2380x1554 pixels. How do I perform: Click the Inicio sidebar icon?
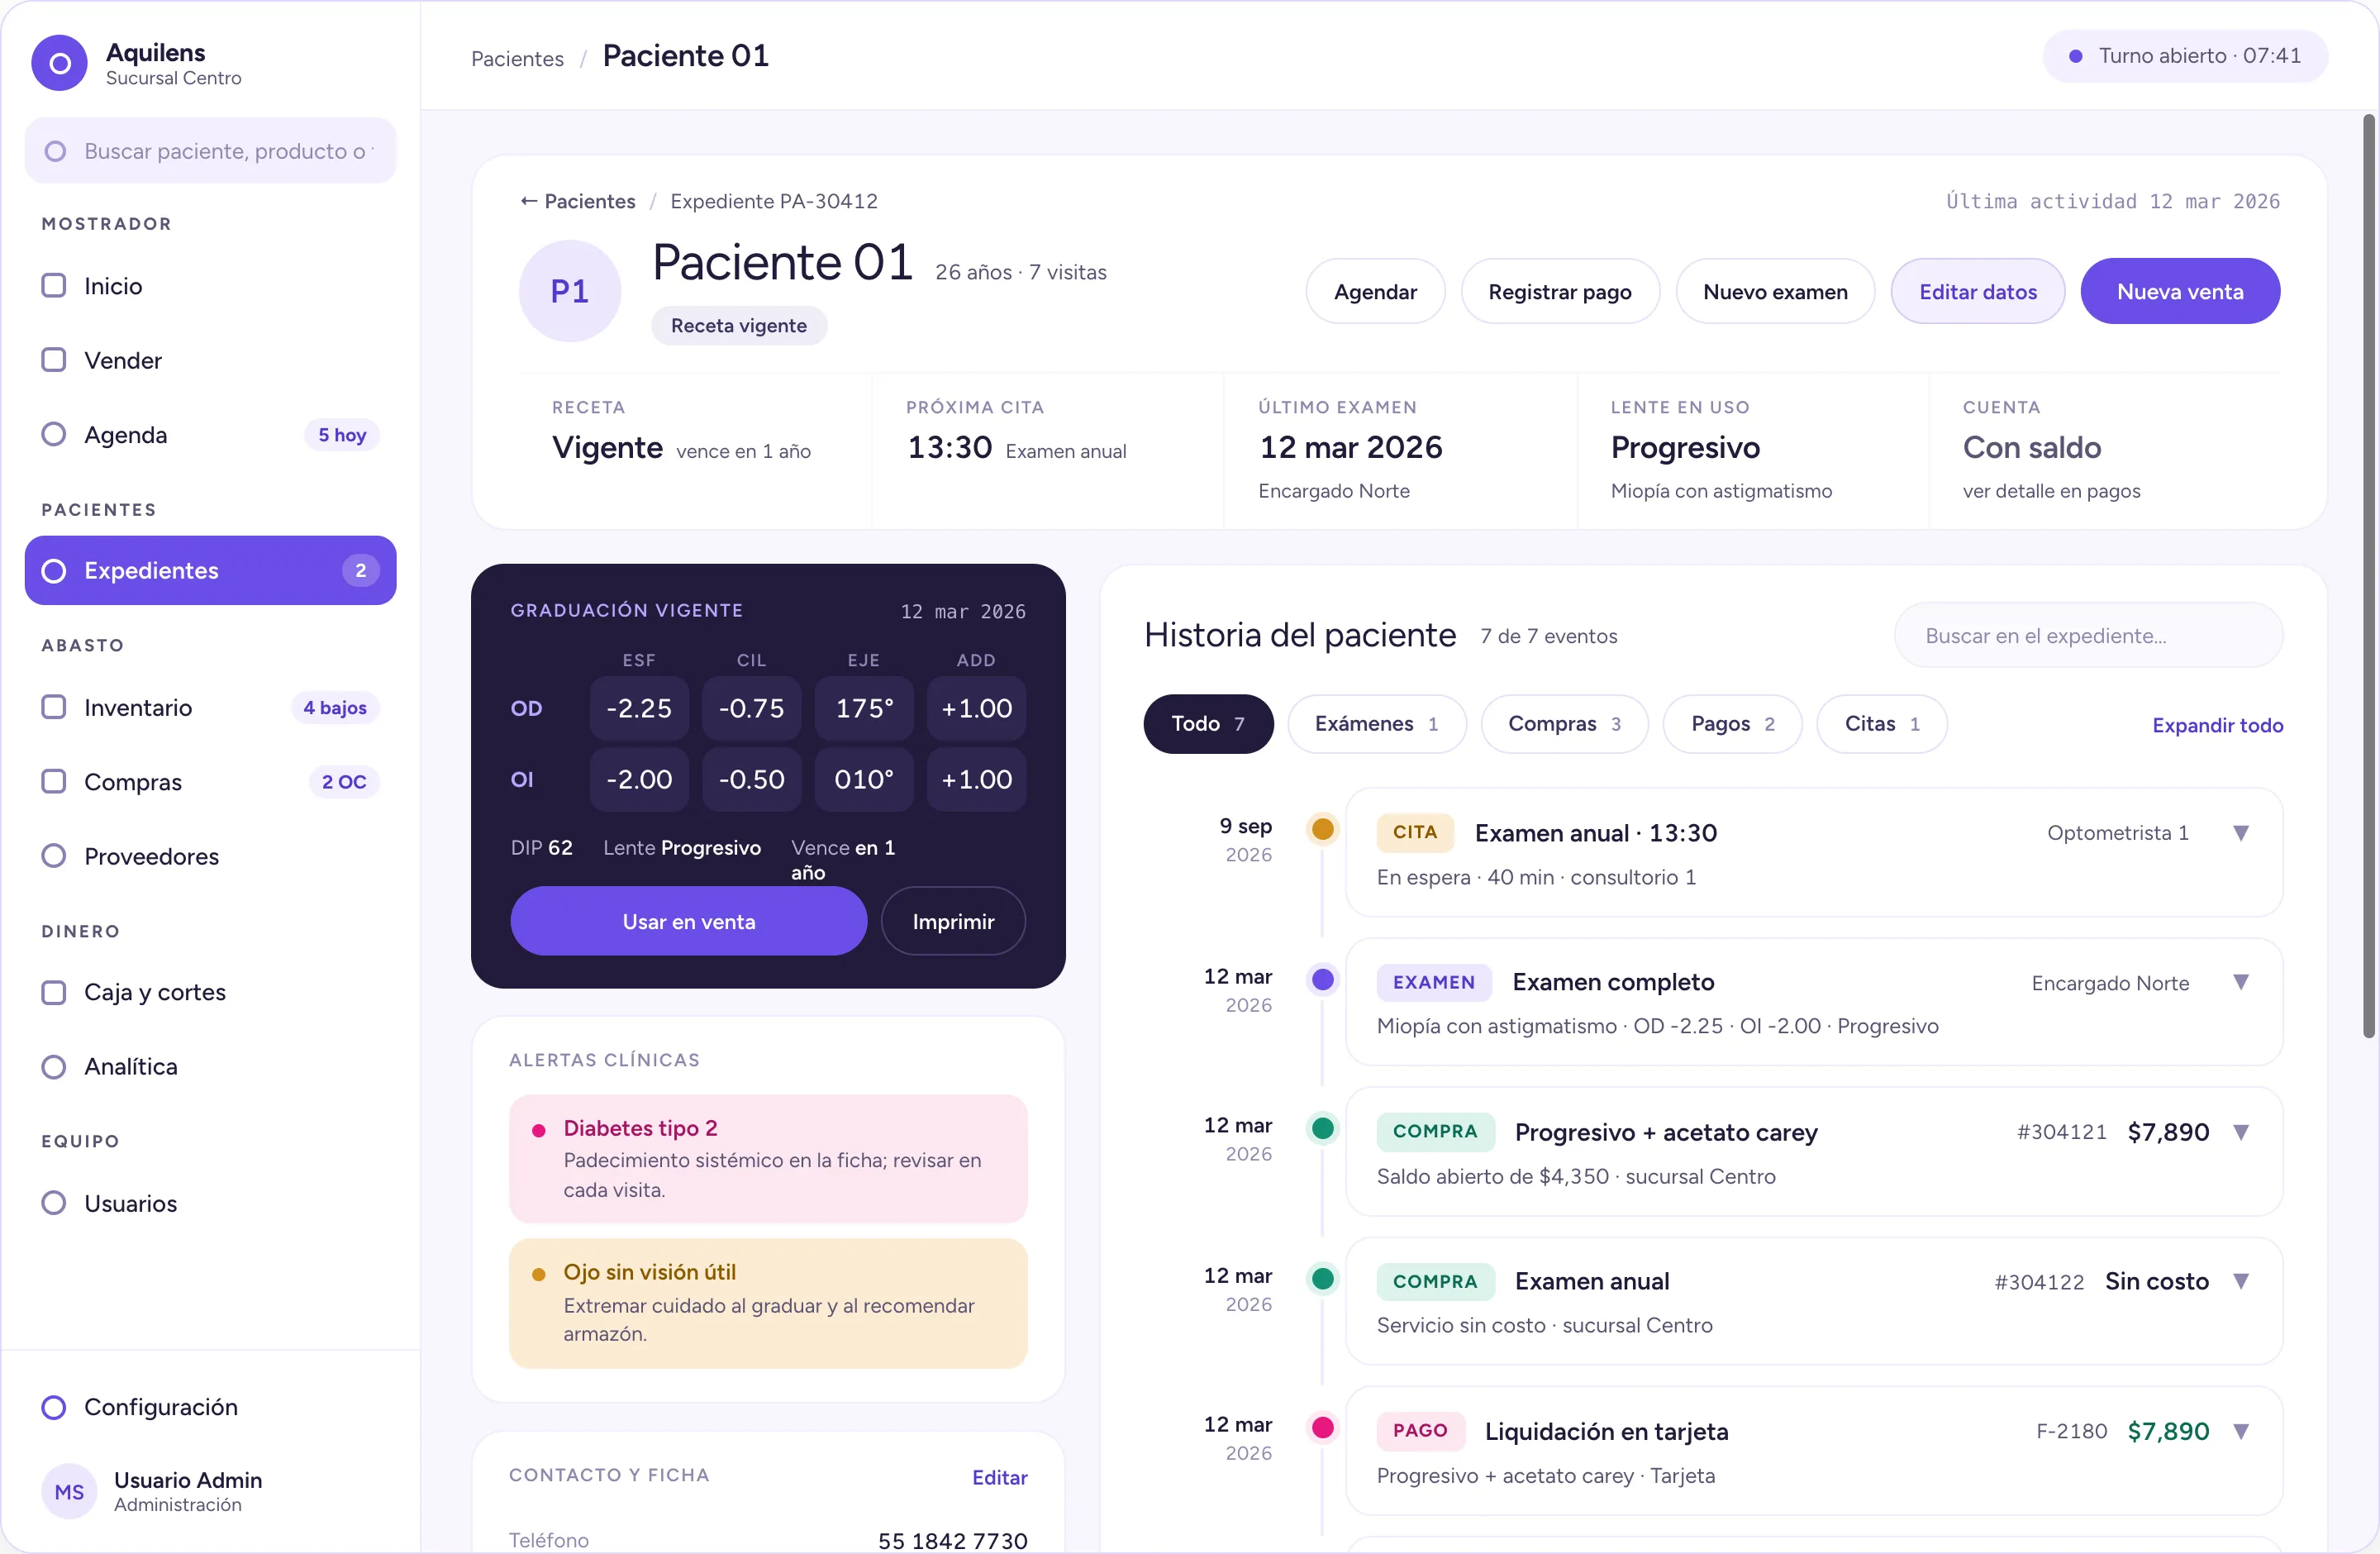point(54,286)
